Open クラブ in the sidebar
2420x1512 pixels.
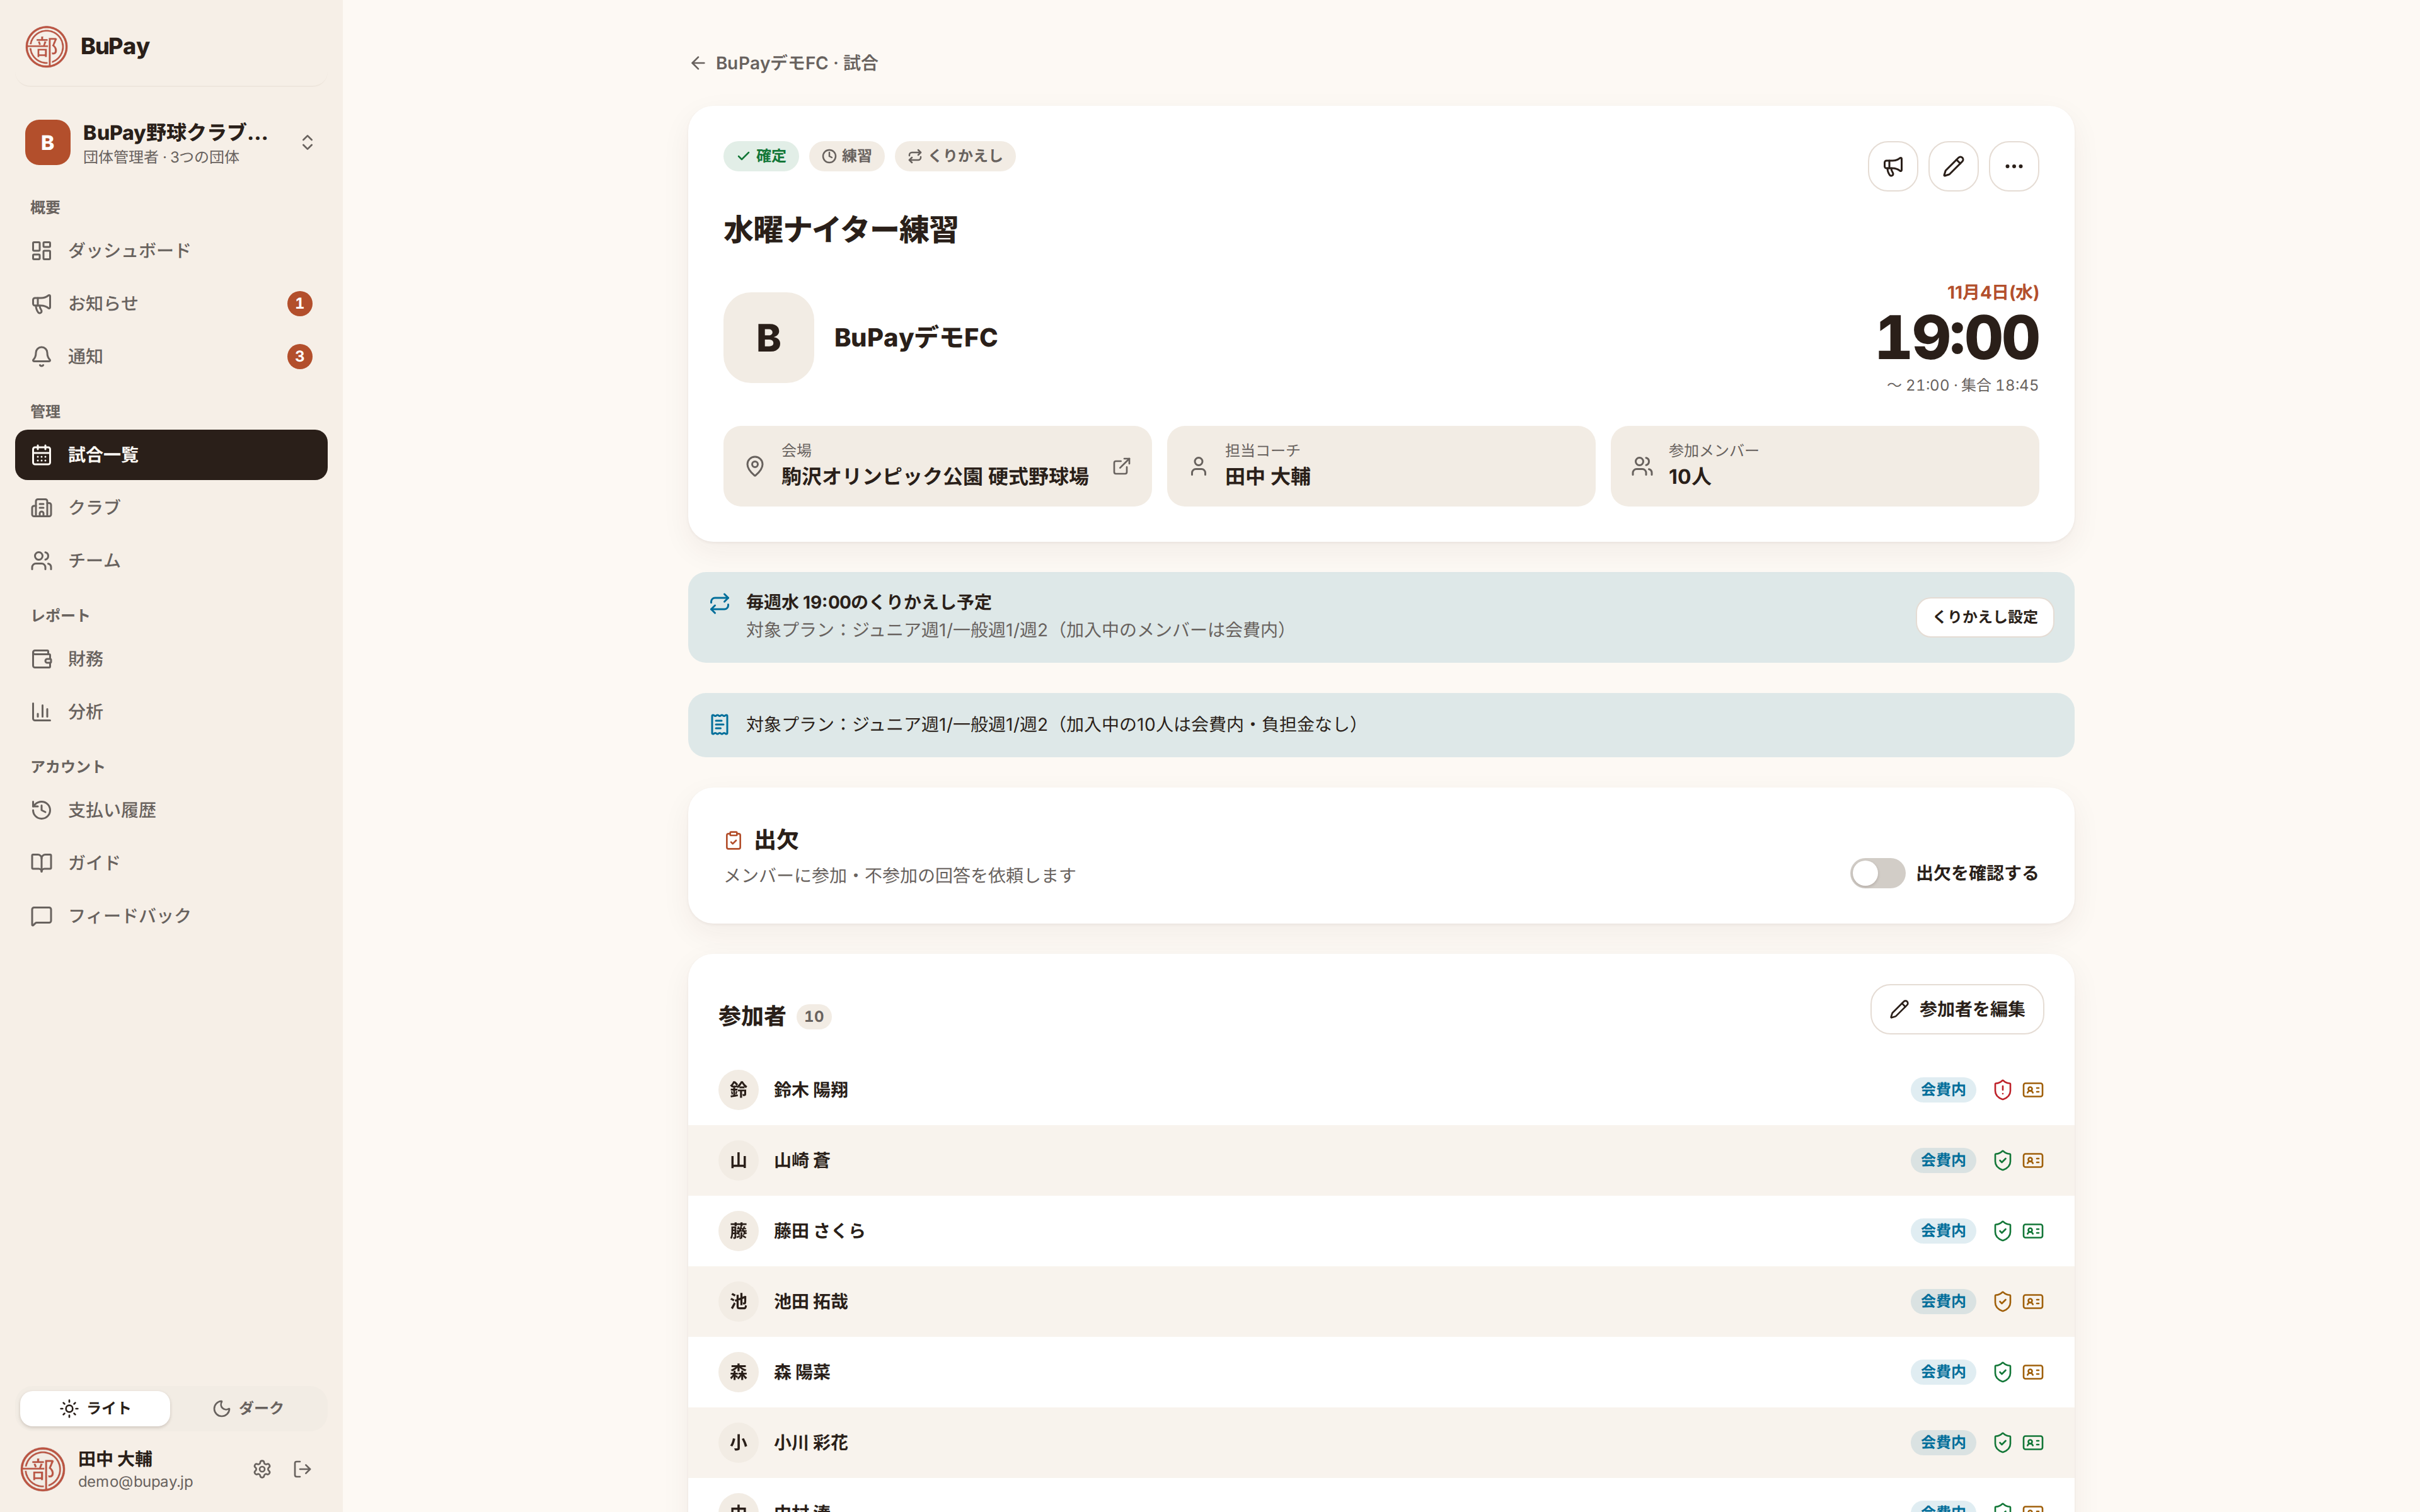[x=171, y=507]
